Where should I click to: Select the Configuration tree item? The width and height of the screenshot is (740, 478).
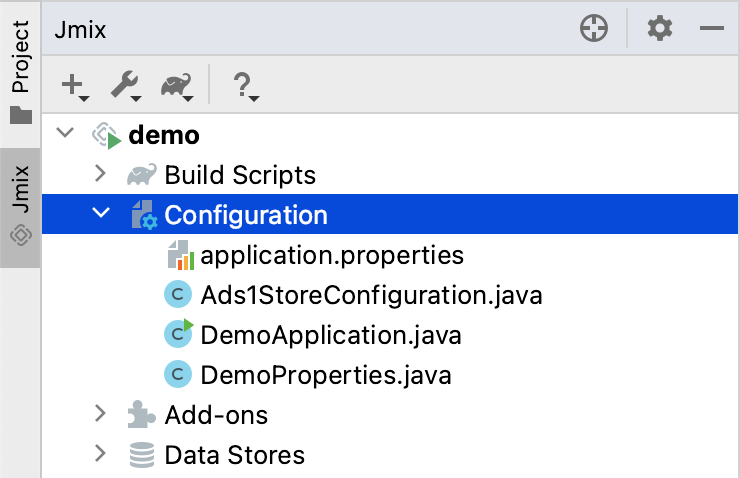pos(389,214)
